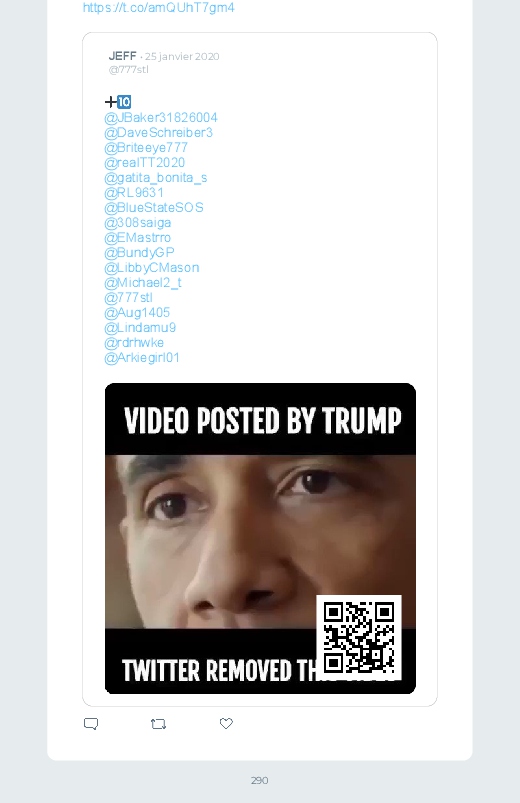Open the @rdrhwke mention link
This screenshot has width=520, height=803.
(x=134, y=343)
